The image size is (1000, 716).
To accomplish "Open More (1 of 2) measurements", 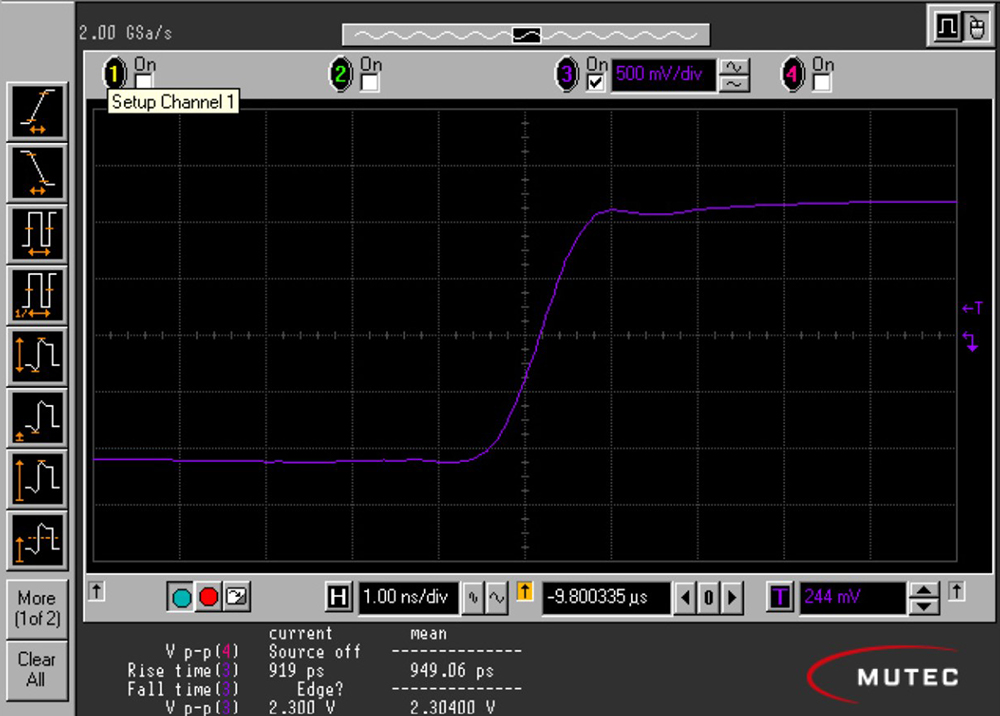I will click(x=38, y=608).
